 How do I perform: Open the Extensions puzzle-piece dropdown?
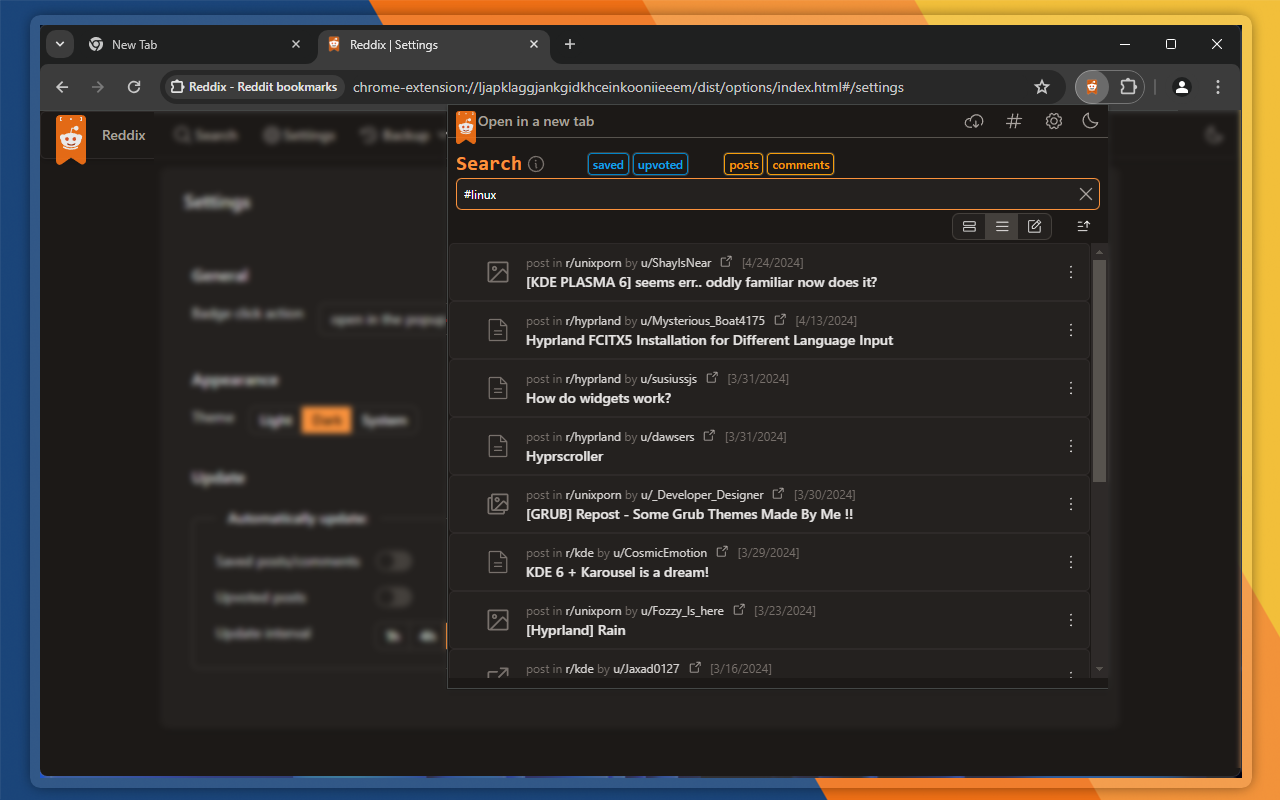tap(1128, 87)
